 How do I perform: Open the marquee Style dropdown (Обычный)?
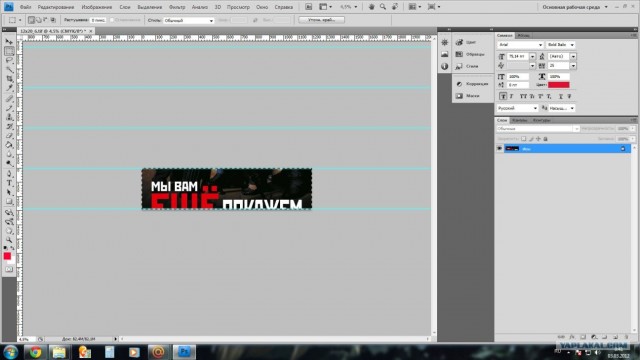click(189, 20)
